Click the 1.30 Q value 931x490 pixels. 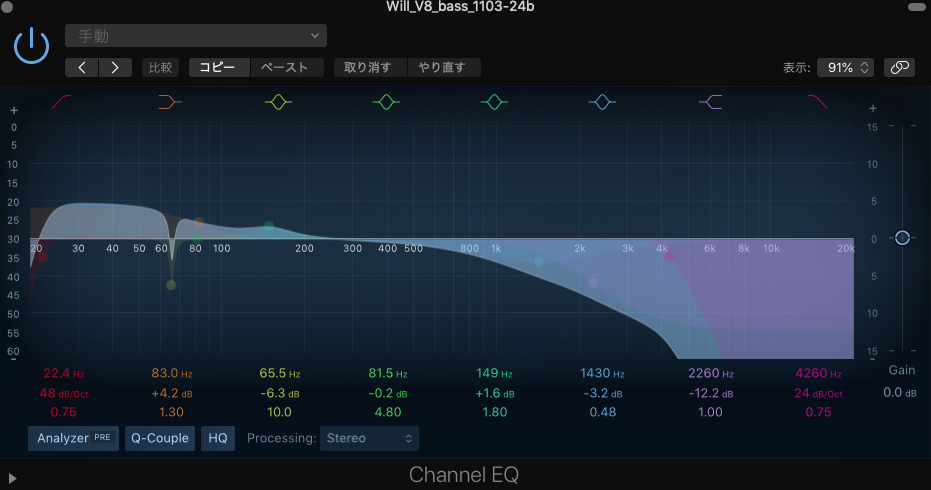[x=172, y=412]
